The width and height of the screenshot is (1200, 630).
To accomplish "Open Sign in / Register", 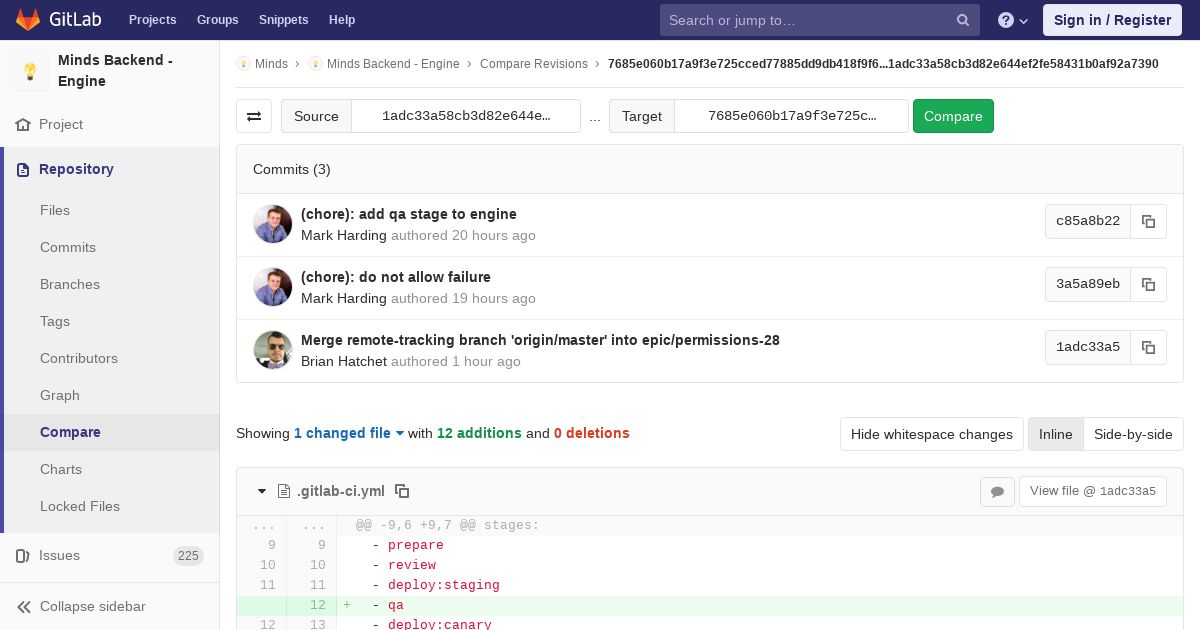I will click(x=1112, y=20).
